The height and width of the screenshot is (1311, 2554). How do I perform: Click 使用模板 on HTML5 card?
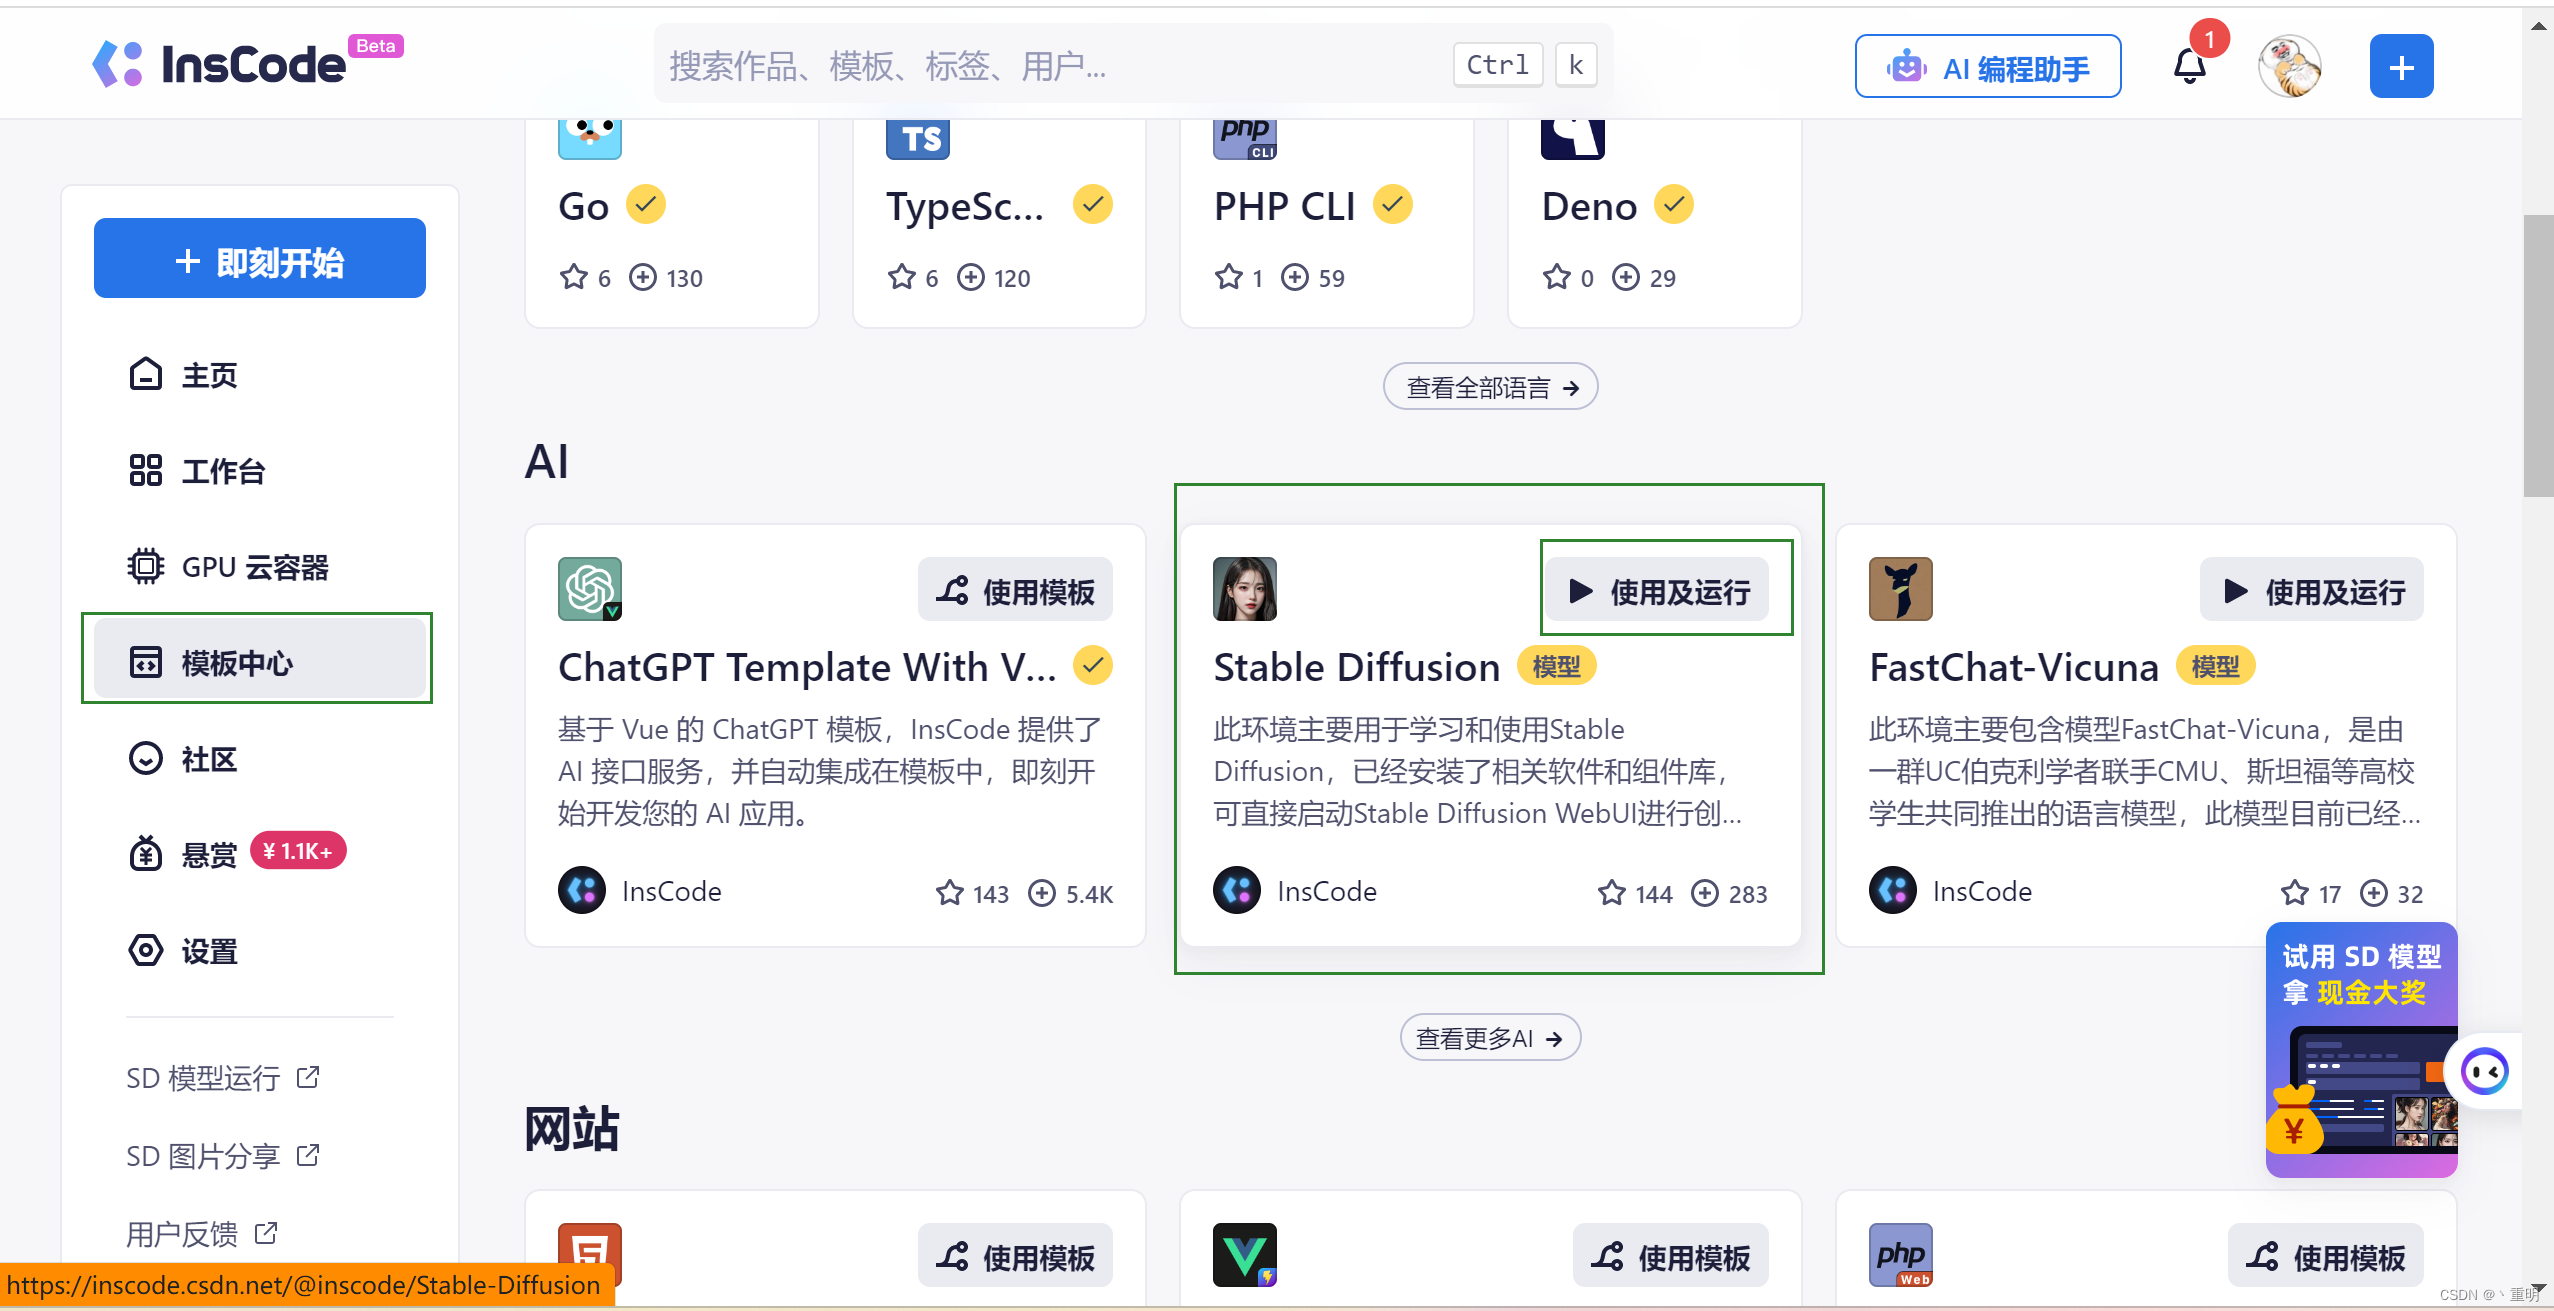(x=1015, y=1257)
